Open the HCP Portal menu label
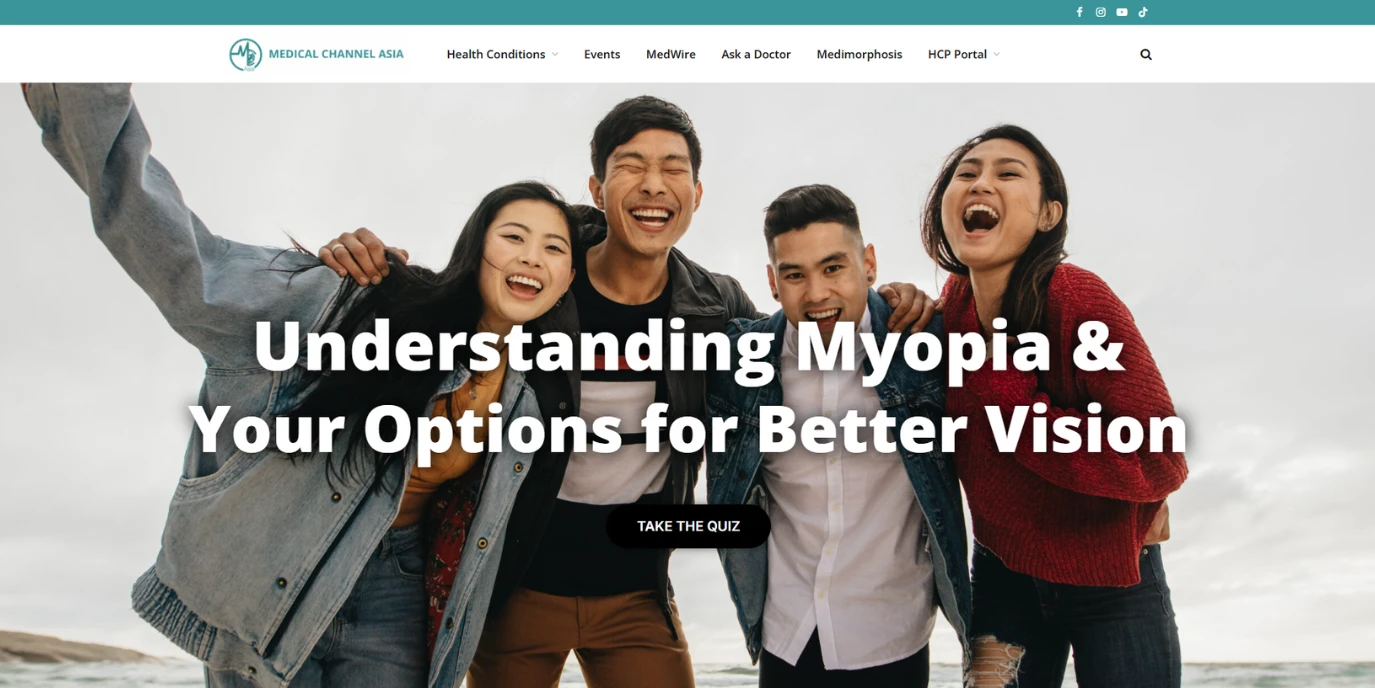 (x=957, y=54)
